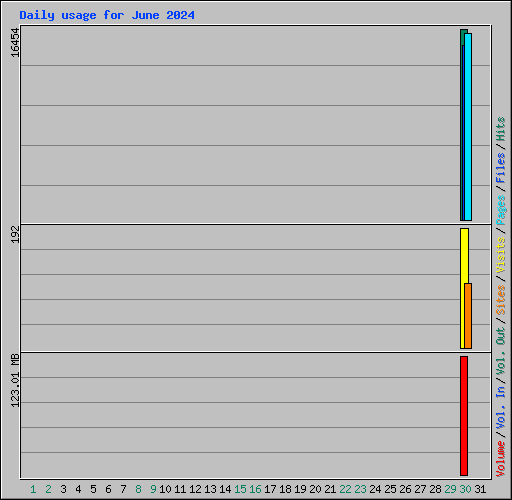
Task: Click the blue Files legend text
Action: click(x=501, y=167)
